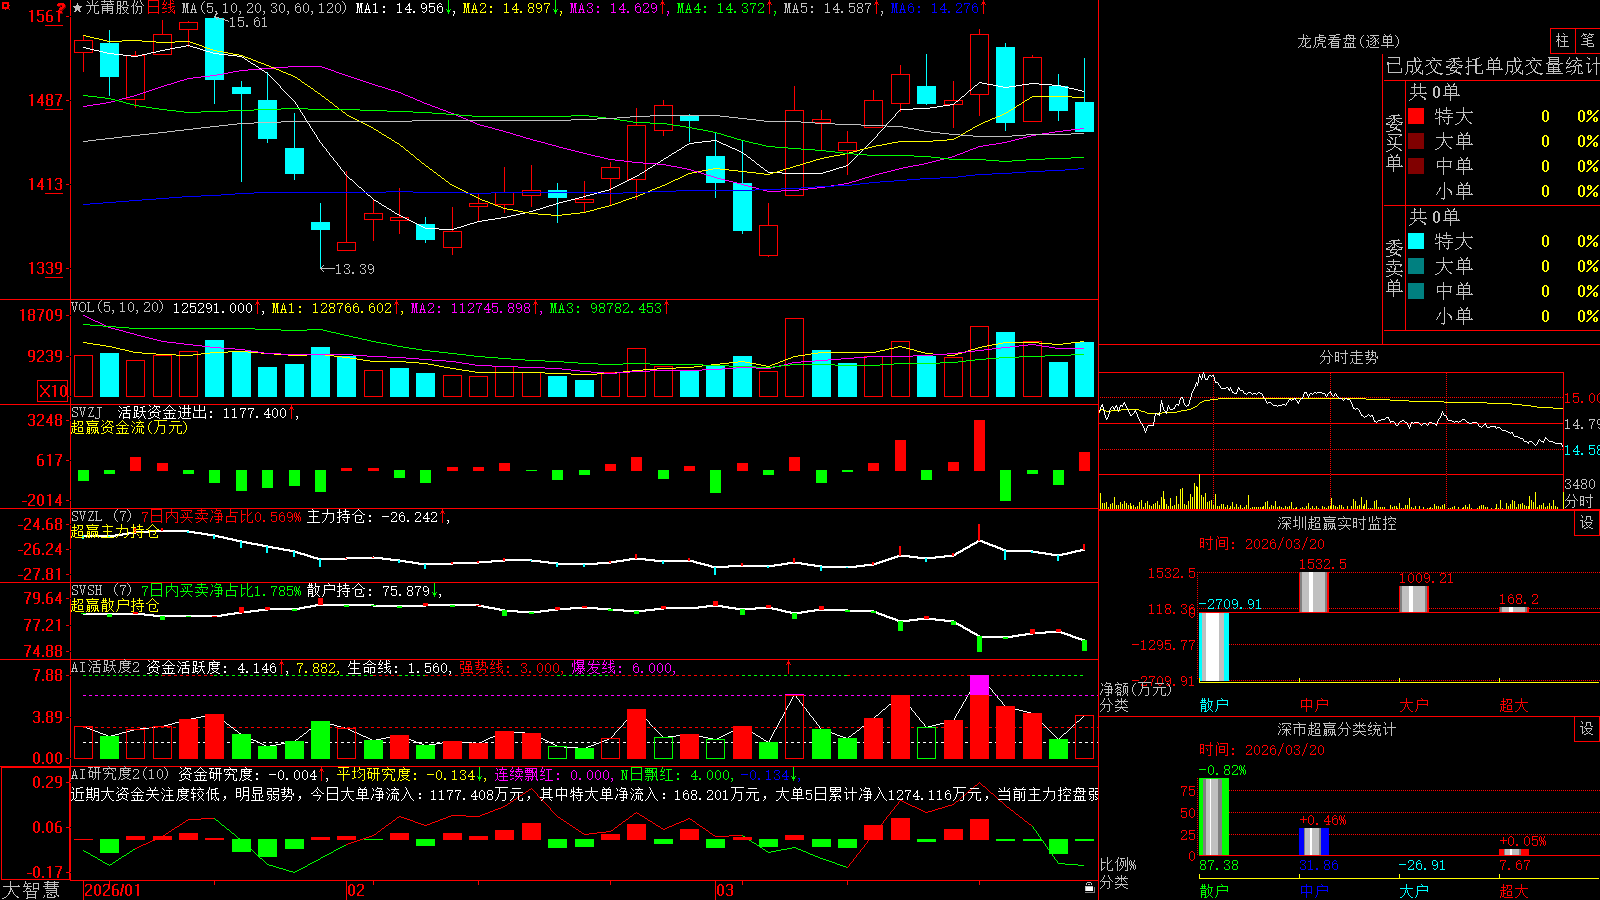The height and width of the screenshot is (900, 1600).
Task: Click the star favorite icon beside 光莆股份
Action: [77, 8]
